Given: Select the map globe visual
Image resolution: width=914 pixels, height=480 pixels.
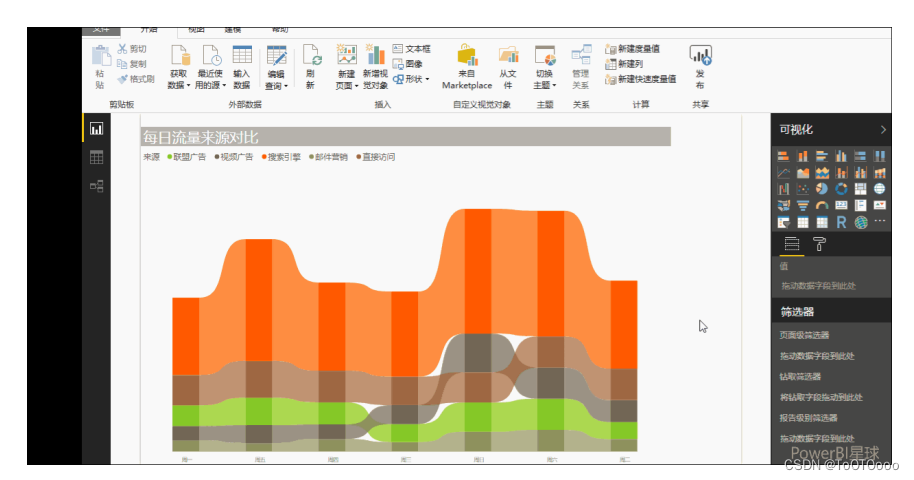Looking at the screenshot, I should click(x=880, y=189).
